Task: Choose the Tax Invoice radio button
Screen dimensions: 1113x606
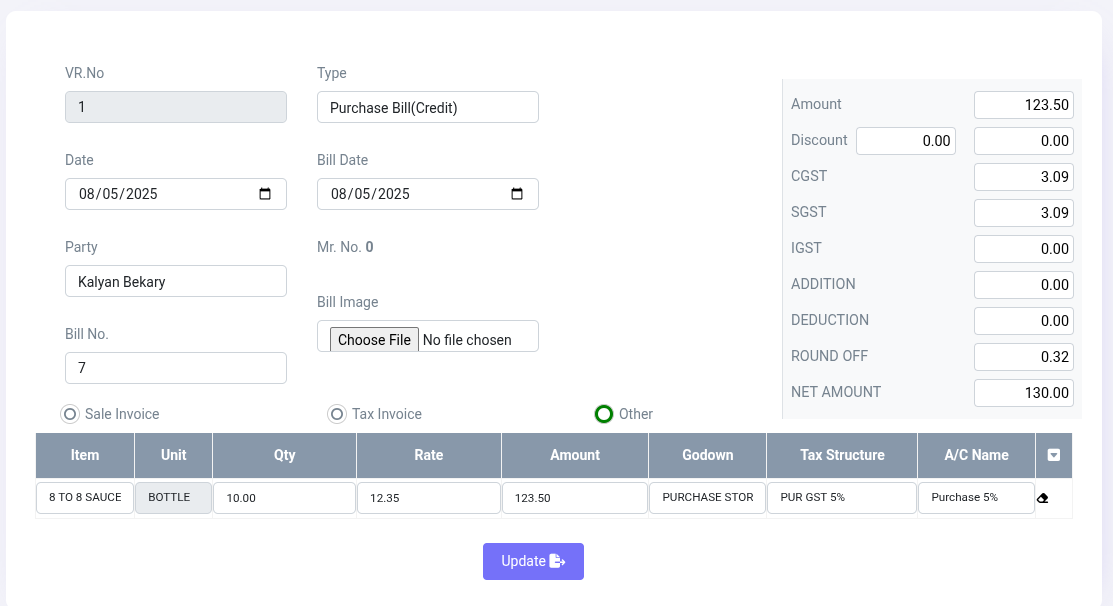Action: point(337,413)
